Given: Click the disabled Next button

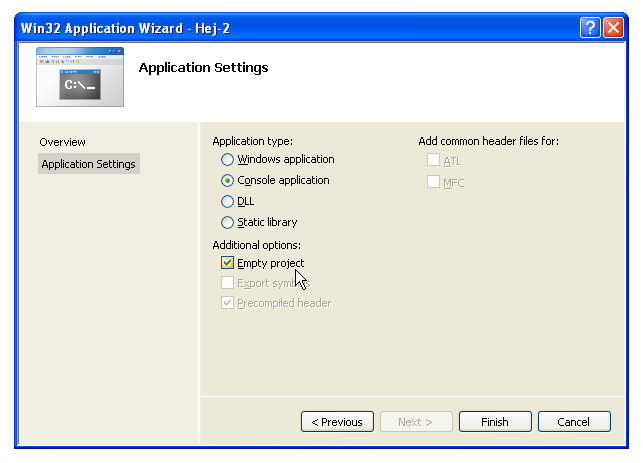Looking at the screenshot, I should pos(416,422).
